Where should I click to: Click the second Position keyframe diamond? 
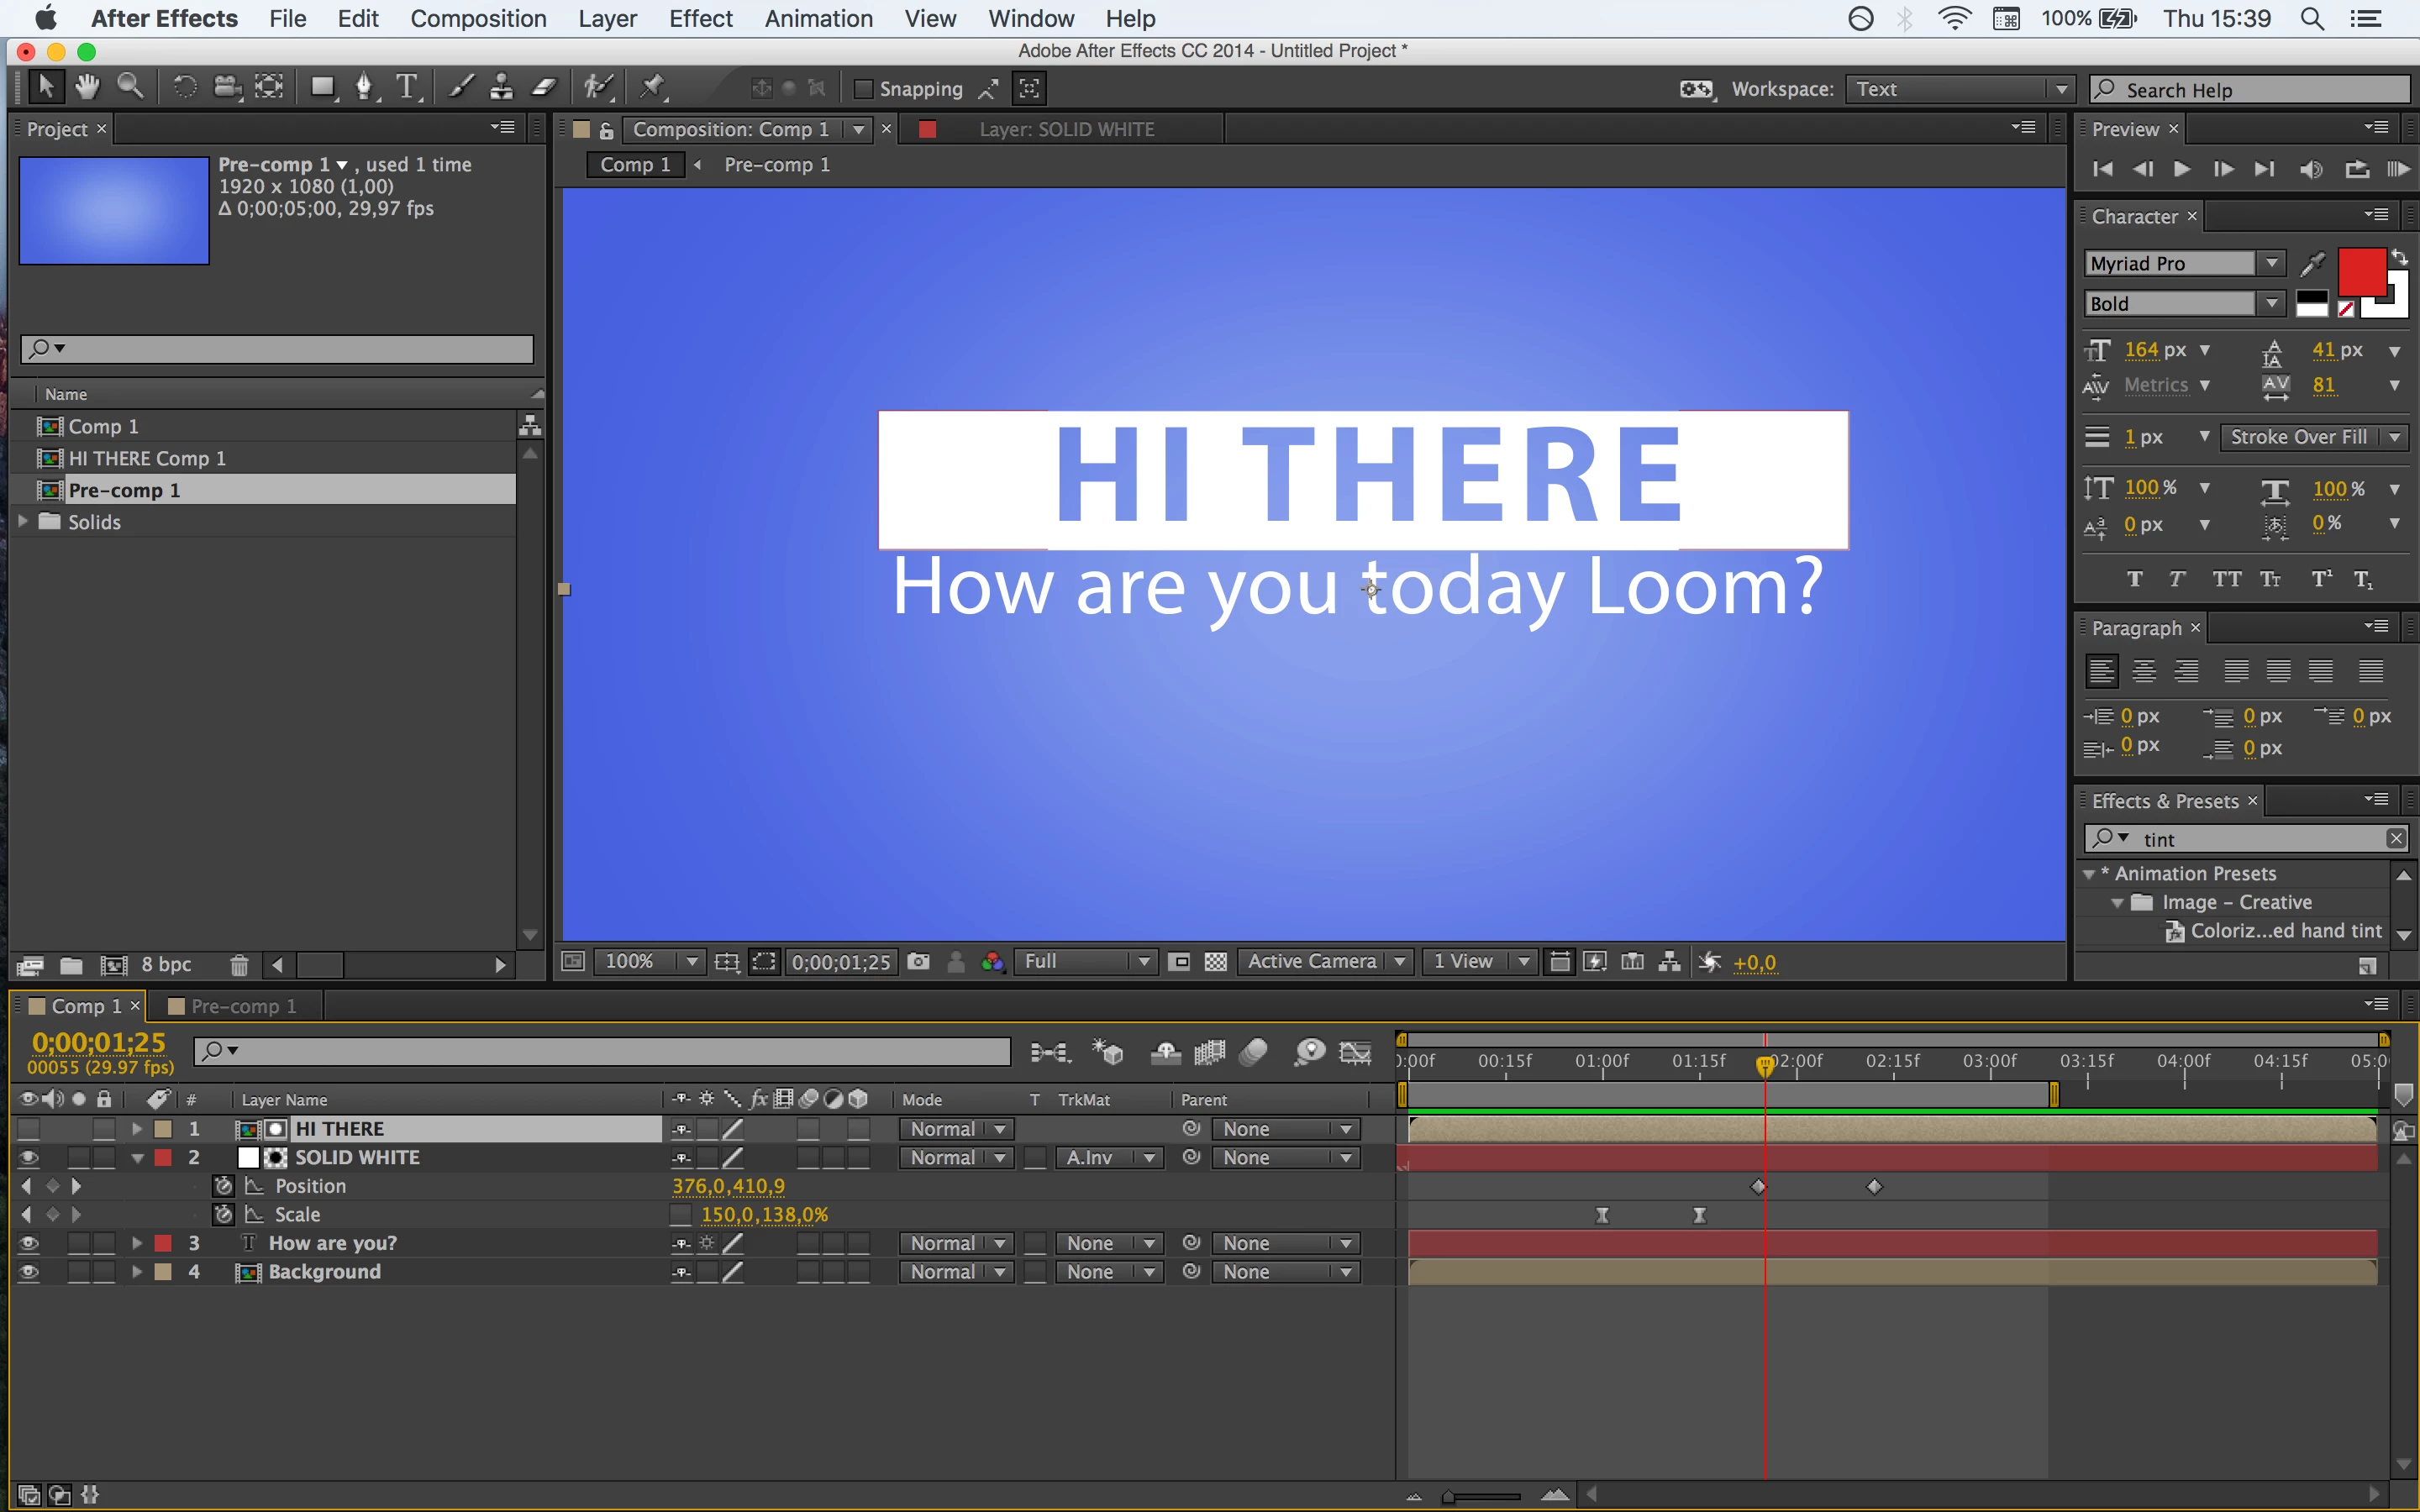[1874, 1186]
